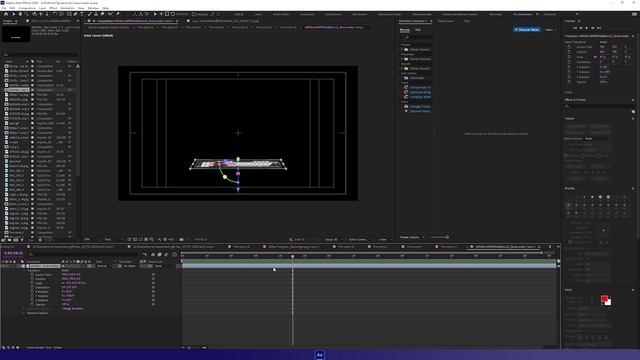
Task: Expand the Starter Presets folder
Action: [x=402, y=49]
